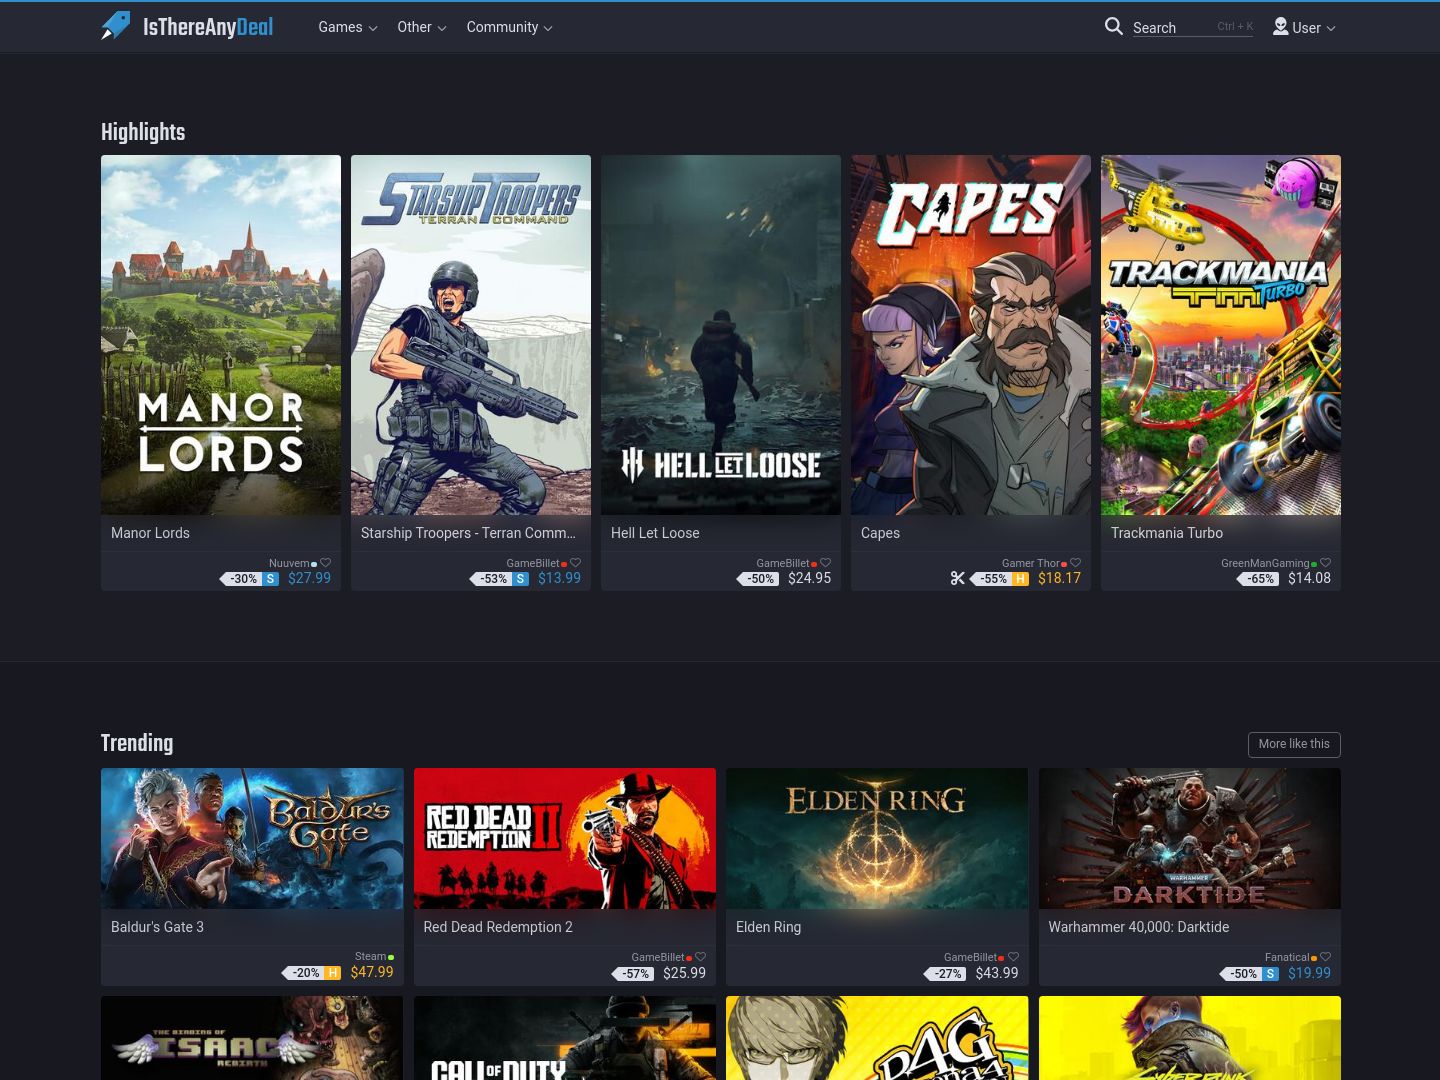
Task: Open the Red Dead Redemption 2 title link
Action: [498, 927]
